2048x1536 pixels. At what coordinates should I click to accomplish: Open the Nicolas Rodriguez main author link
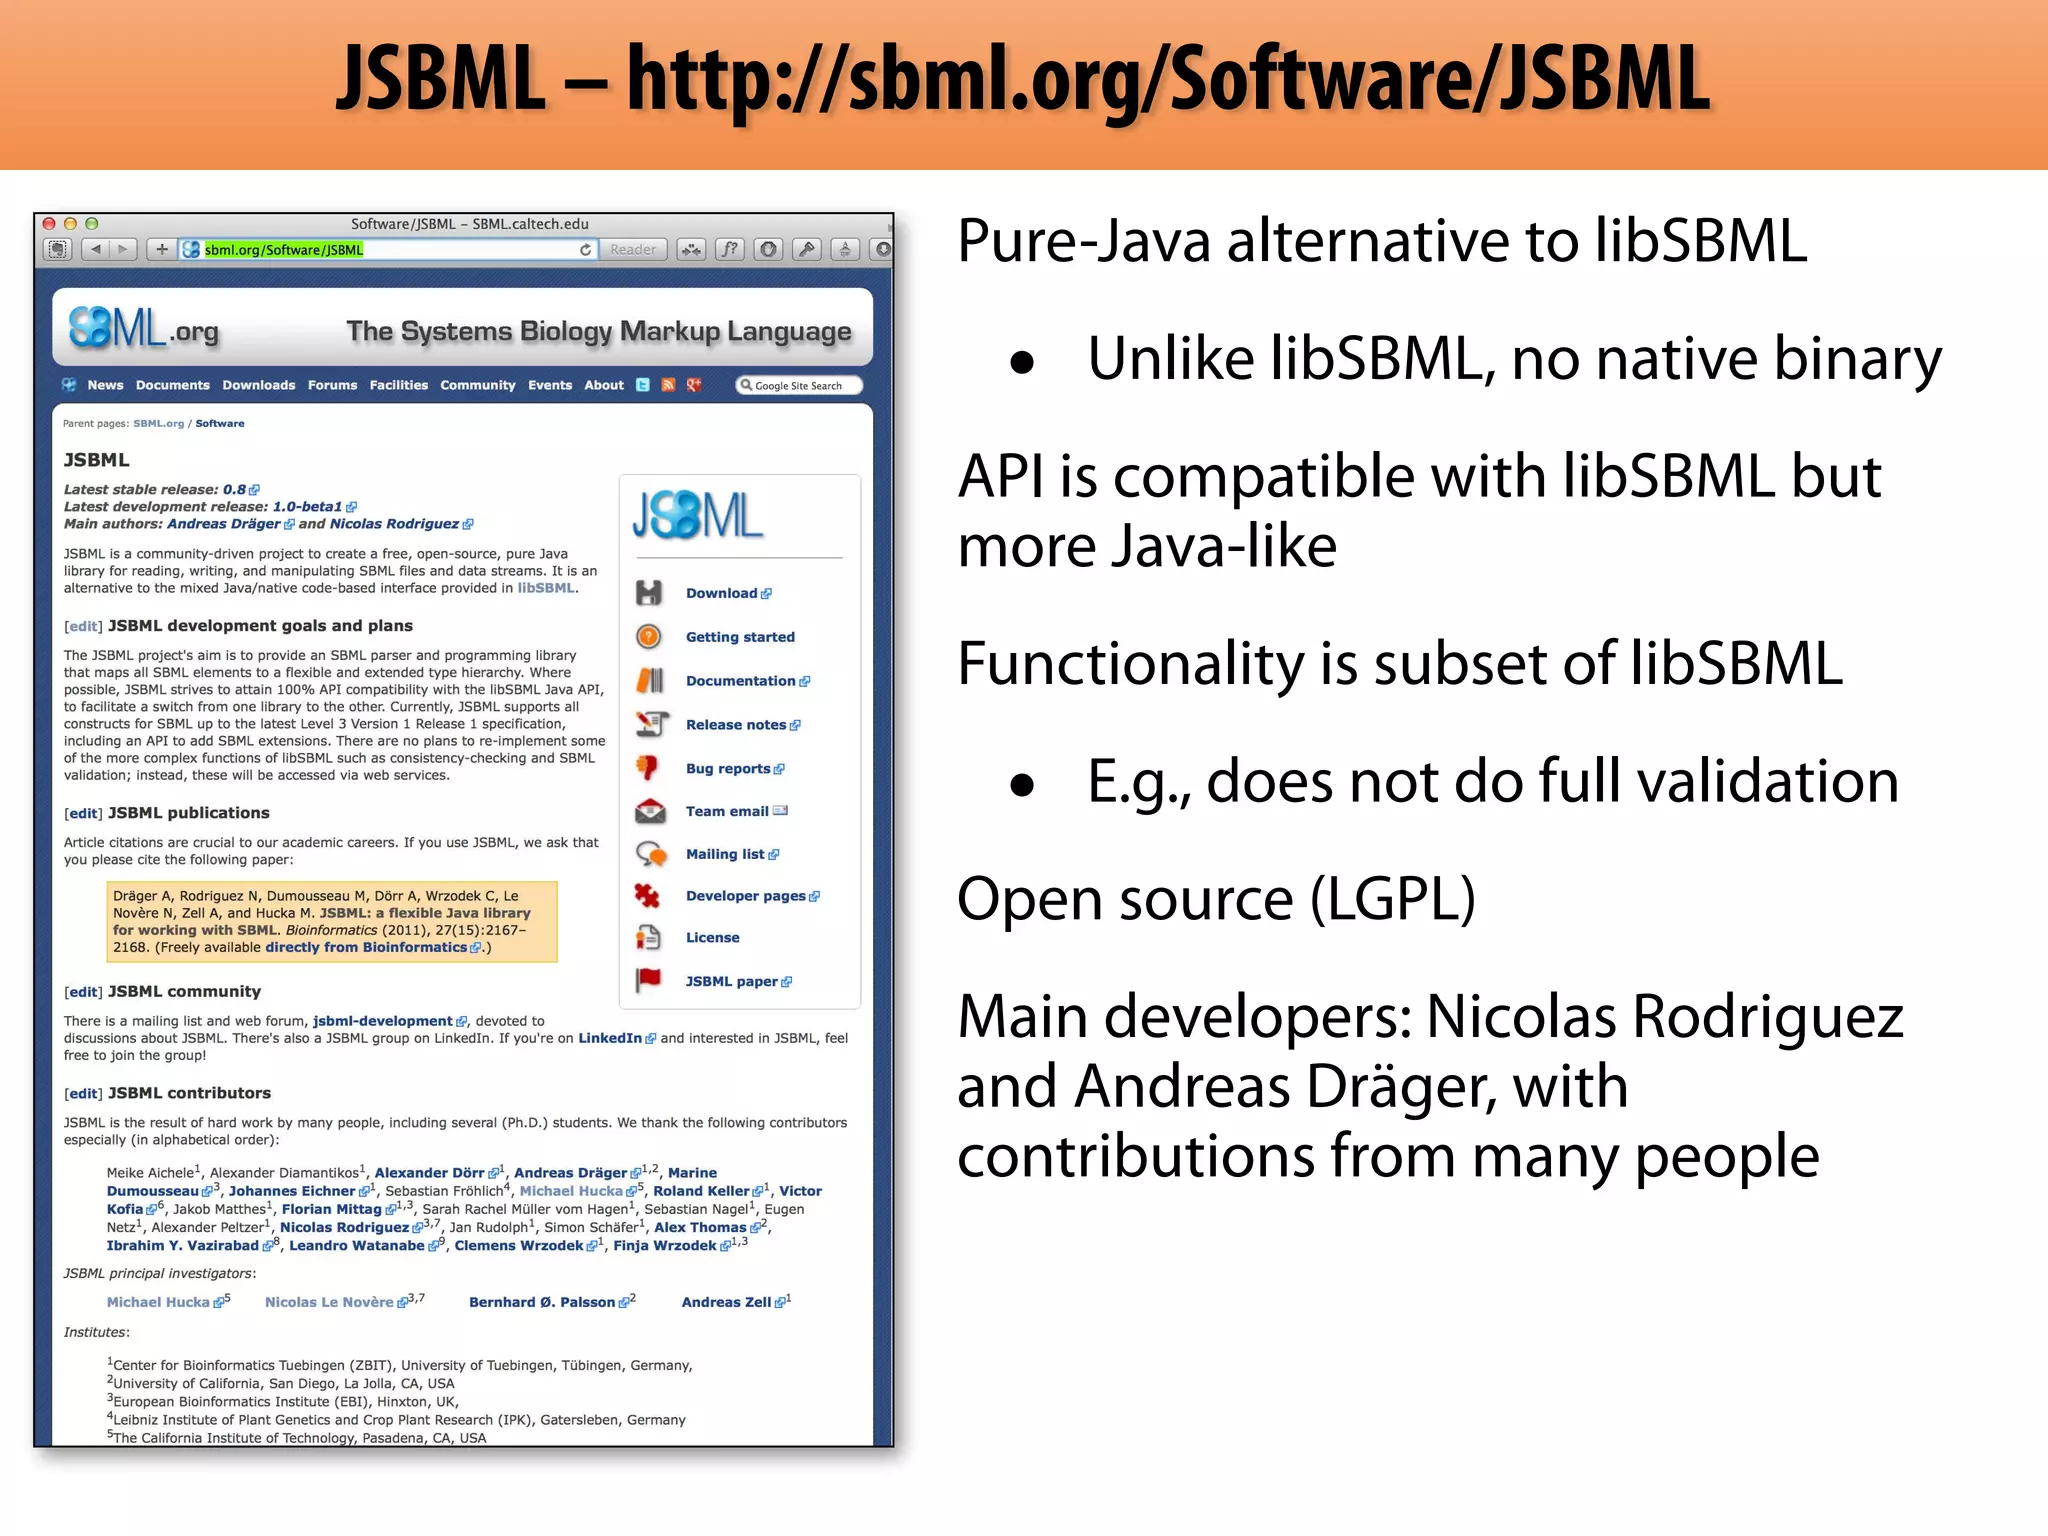(401, 524)
